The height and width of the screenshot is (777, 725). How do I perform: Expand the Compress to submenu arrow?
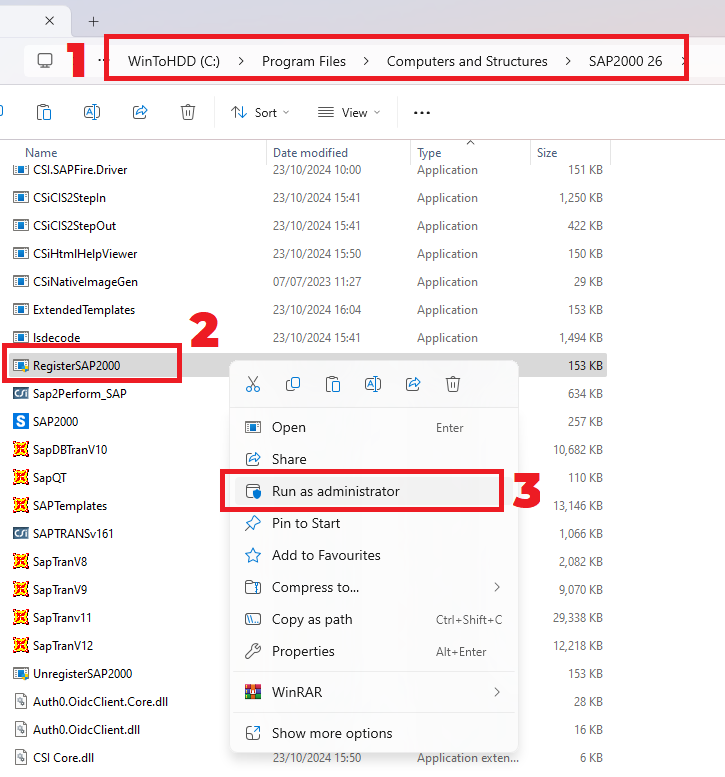click(x=497, y=587)
